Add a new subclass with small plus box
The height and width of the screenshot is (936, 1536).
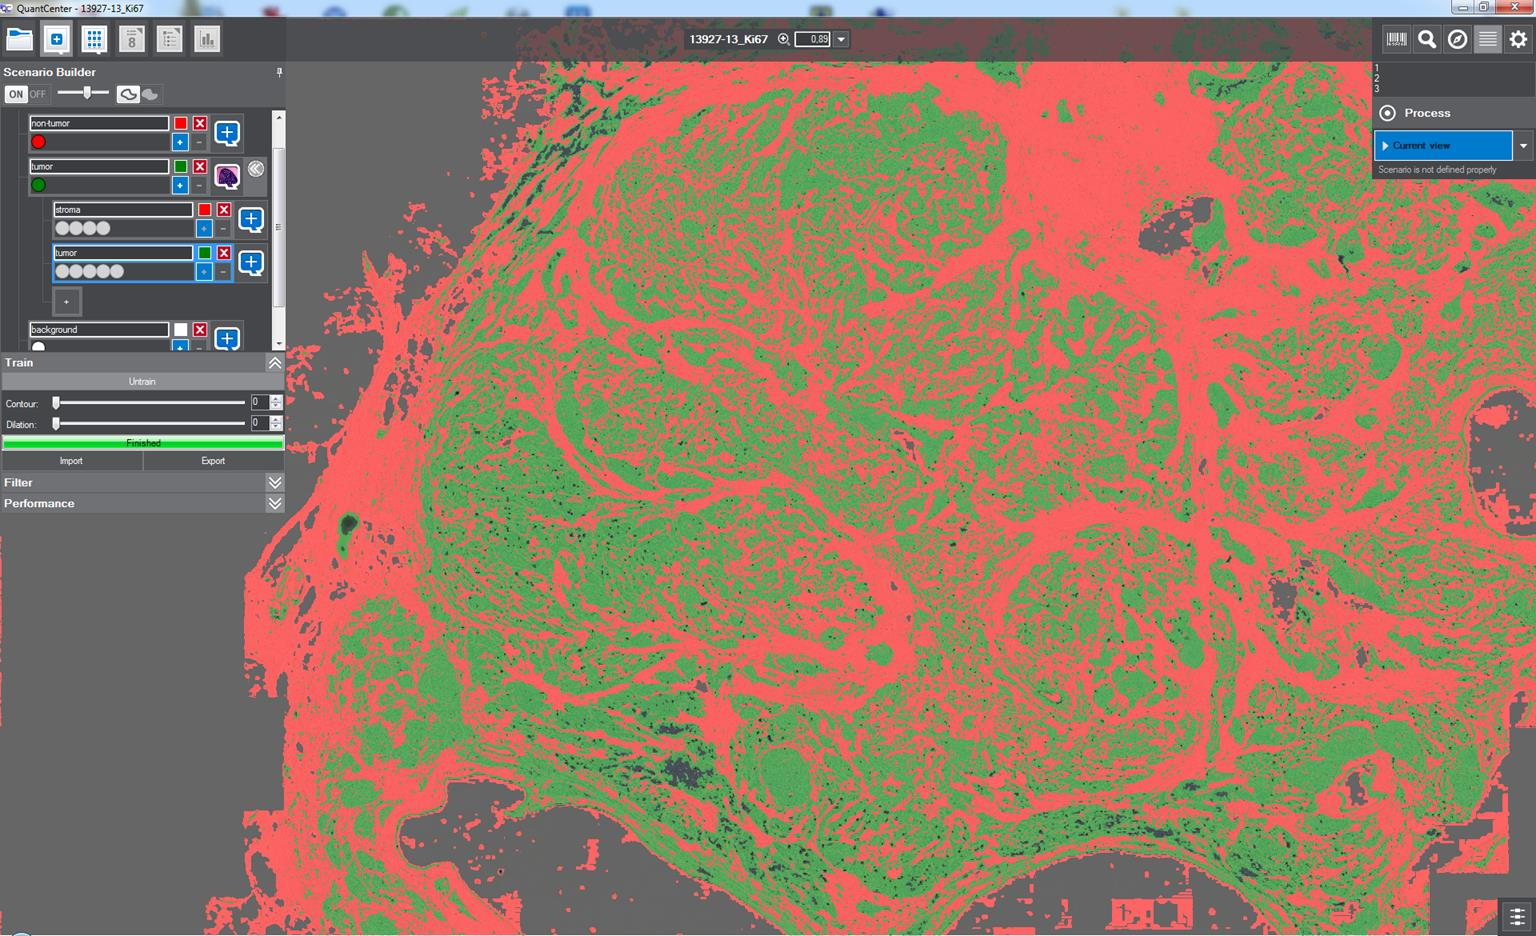coord(67,301)
